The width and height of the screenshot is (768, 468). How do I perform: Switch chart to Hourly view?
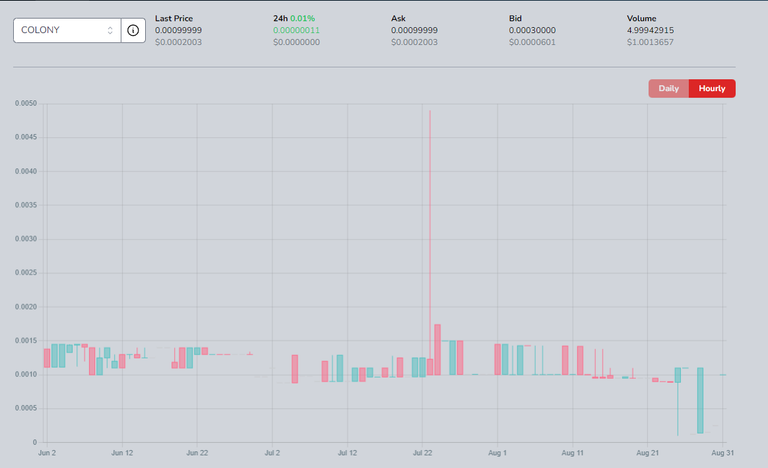point(712,89)
